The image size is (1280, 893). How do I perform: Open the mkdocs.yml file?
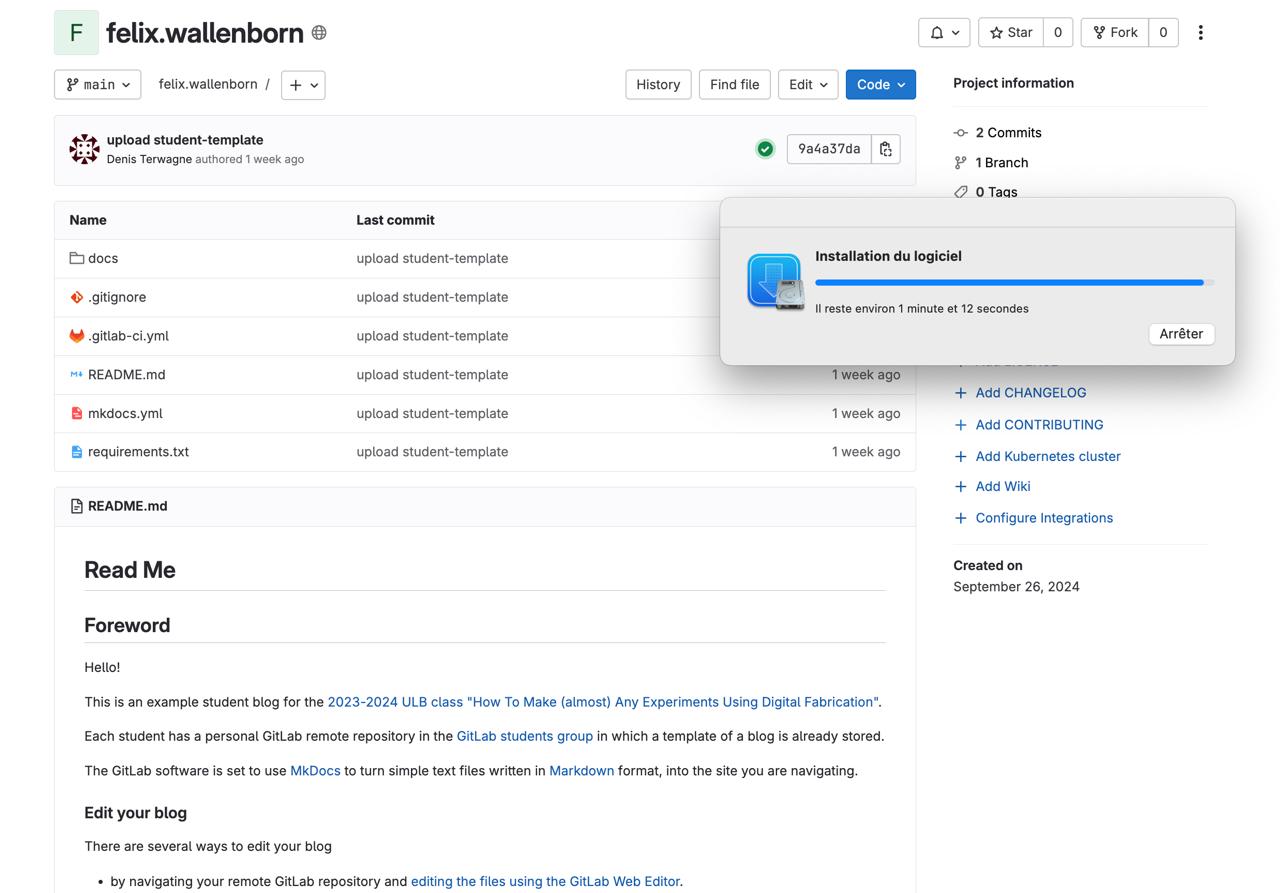(125, 413)
